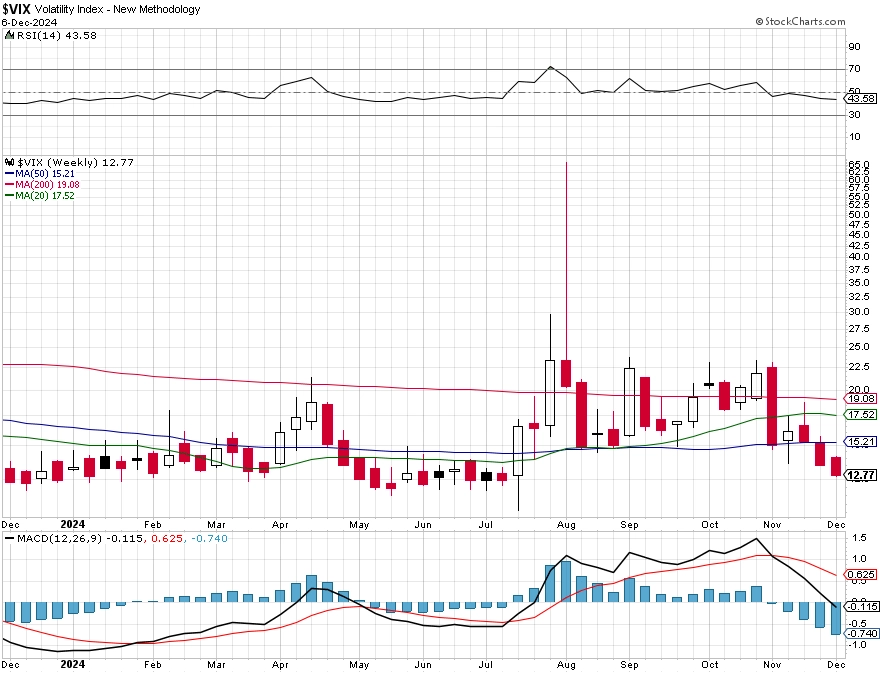880x673 pixels.
Task: Click the MA(20) green legend label
Action: [x=45, y=195]
